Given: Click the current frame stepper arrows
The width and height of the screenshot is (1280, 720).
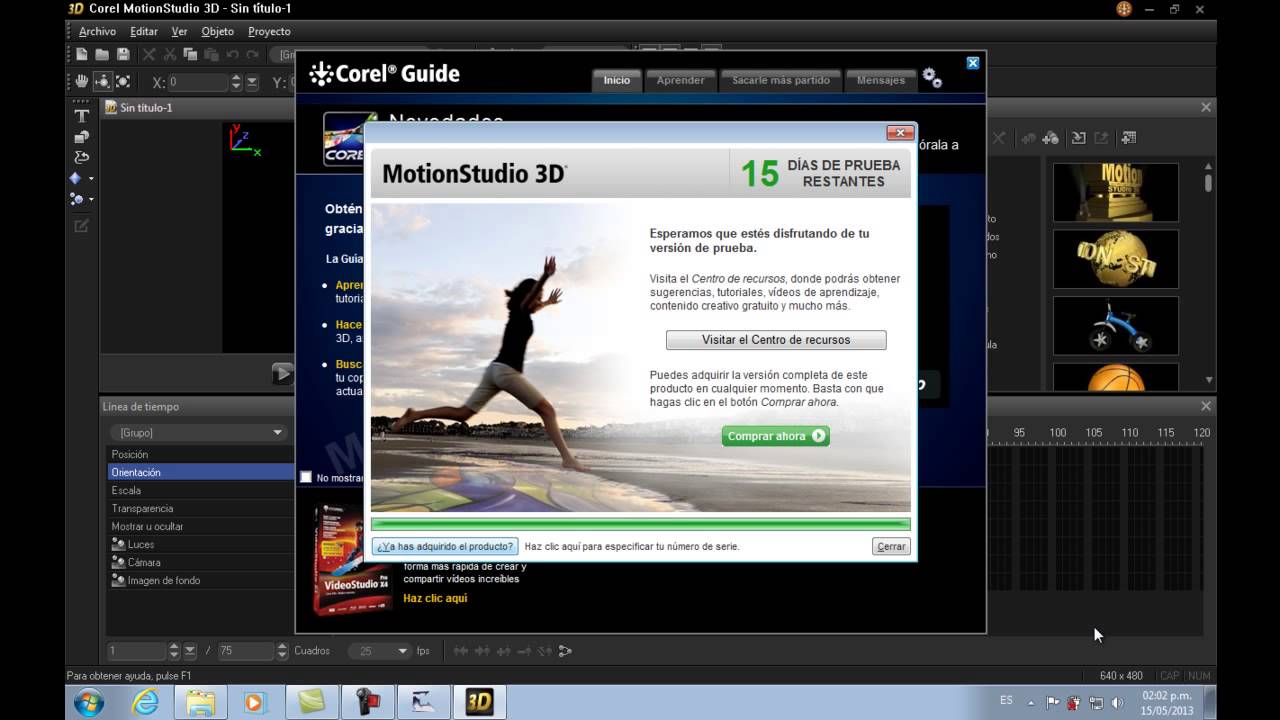Looking at the screenshot, I should [174, 651].
